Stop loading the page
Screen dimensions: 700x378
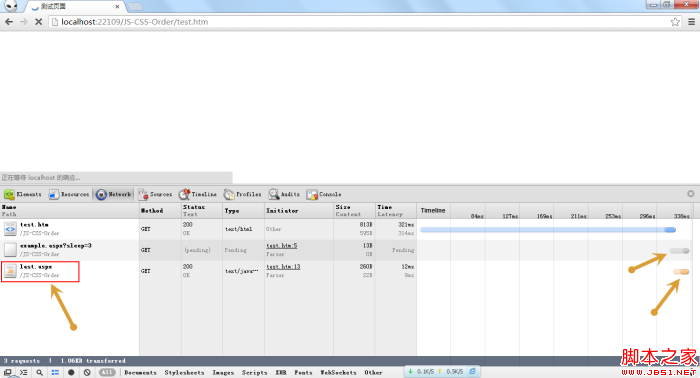coord(38,22)
